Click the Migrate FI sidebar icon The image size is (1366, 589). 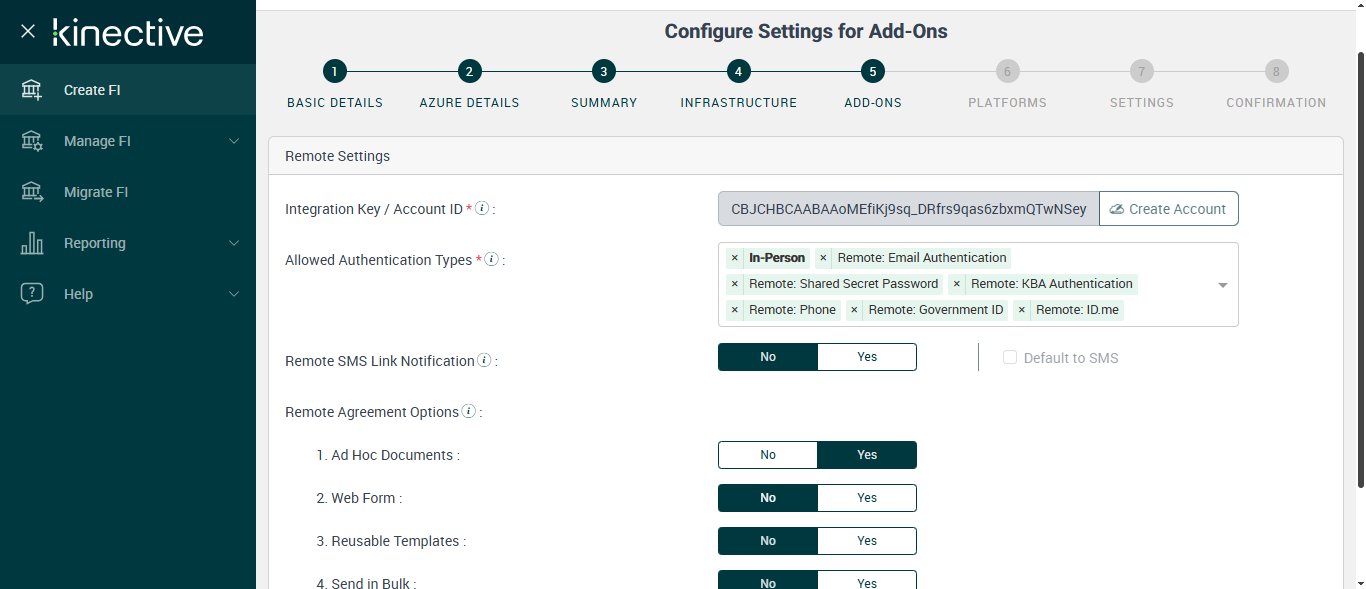point(32,192)
